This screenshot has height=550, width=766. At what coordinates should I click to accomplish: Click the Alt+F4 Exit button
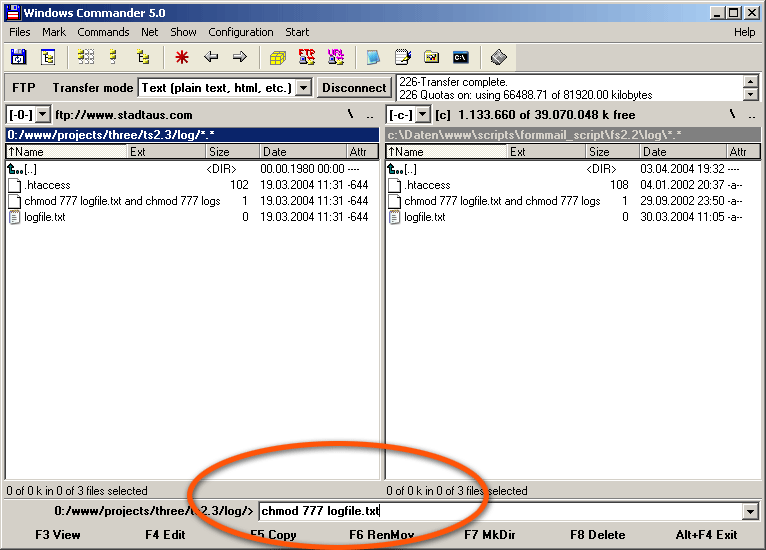click(x=706, y=535)
